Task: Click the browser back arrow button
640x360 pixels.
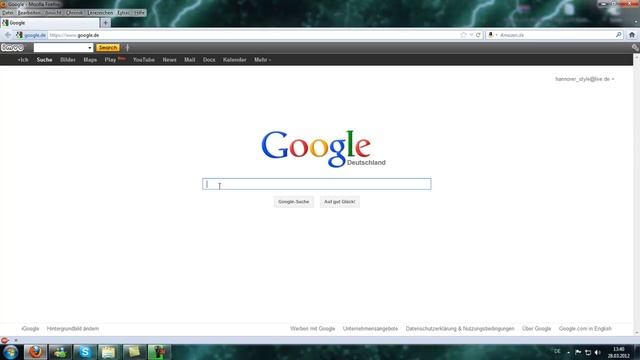Action: point(7,35)
